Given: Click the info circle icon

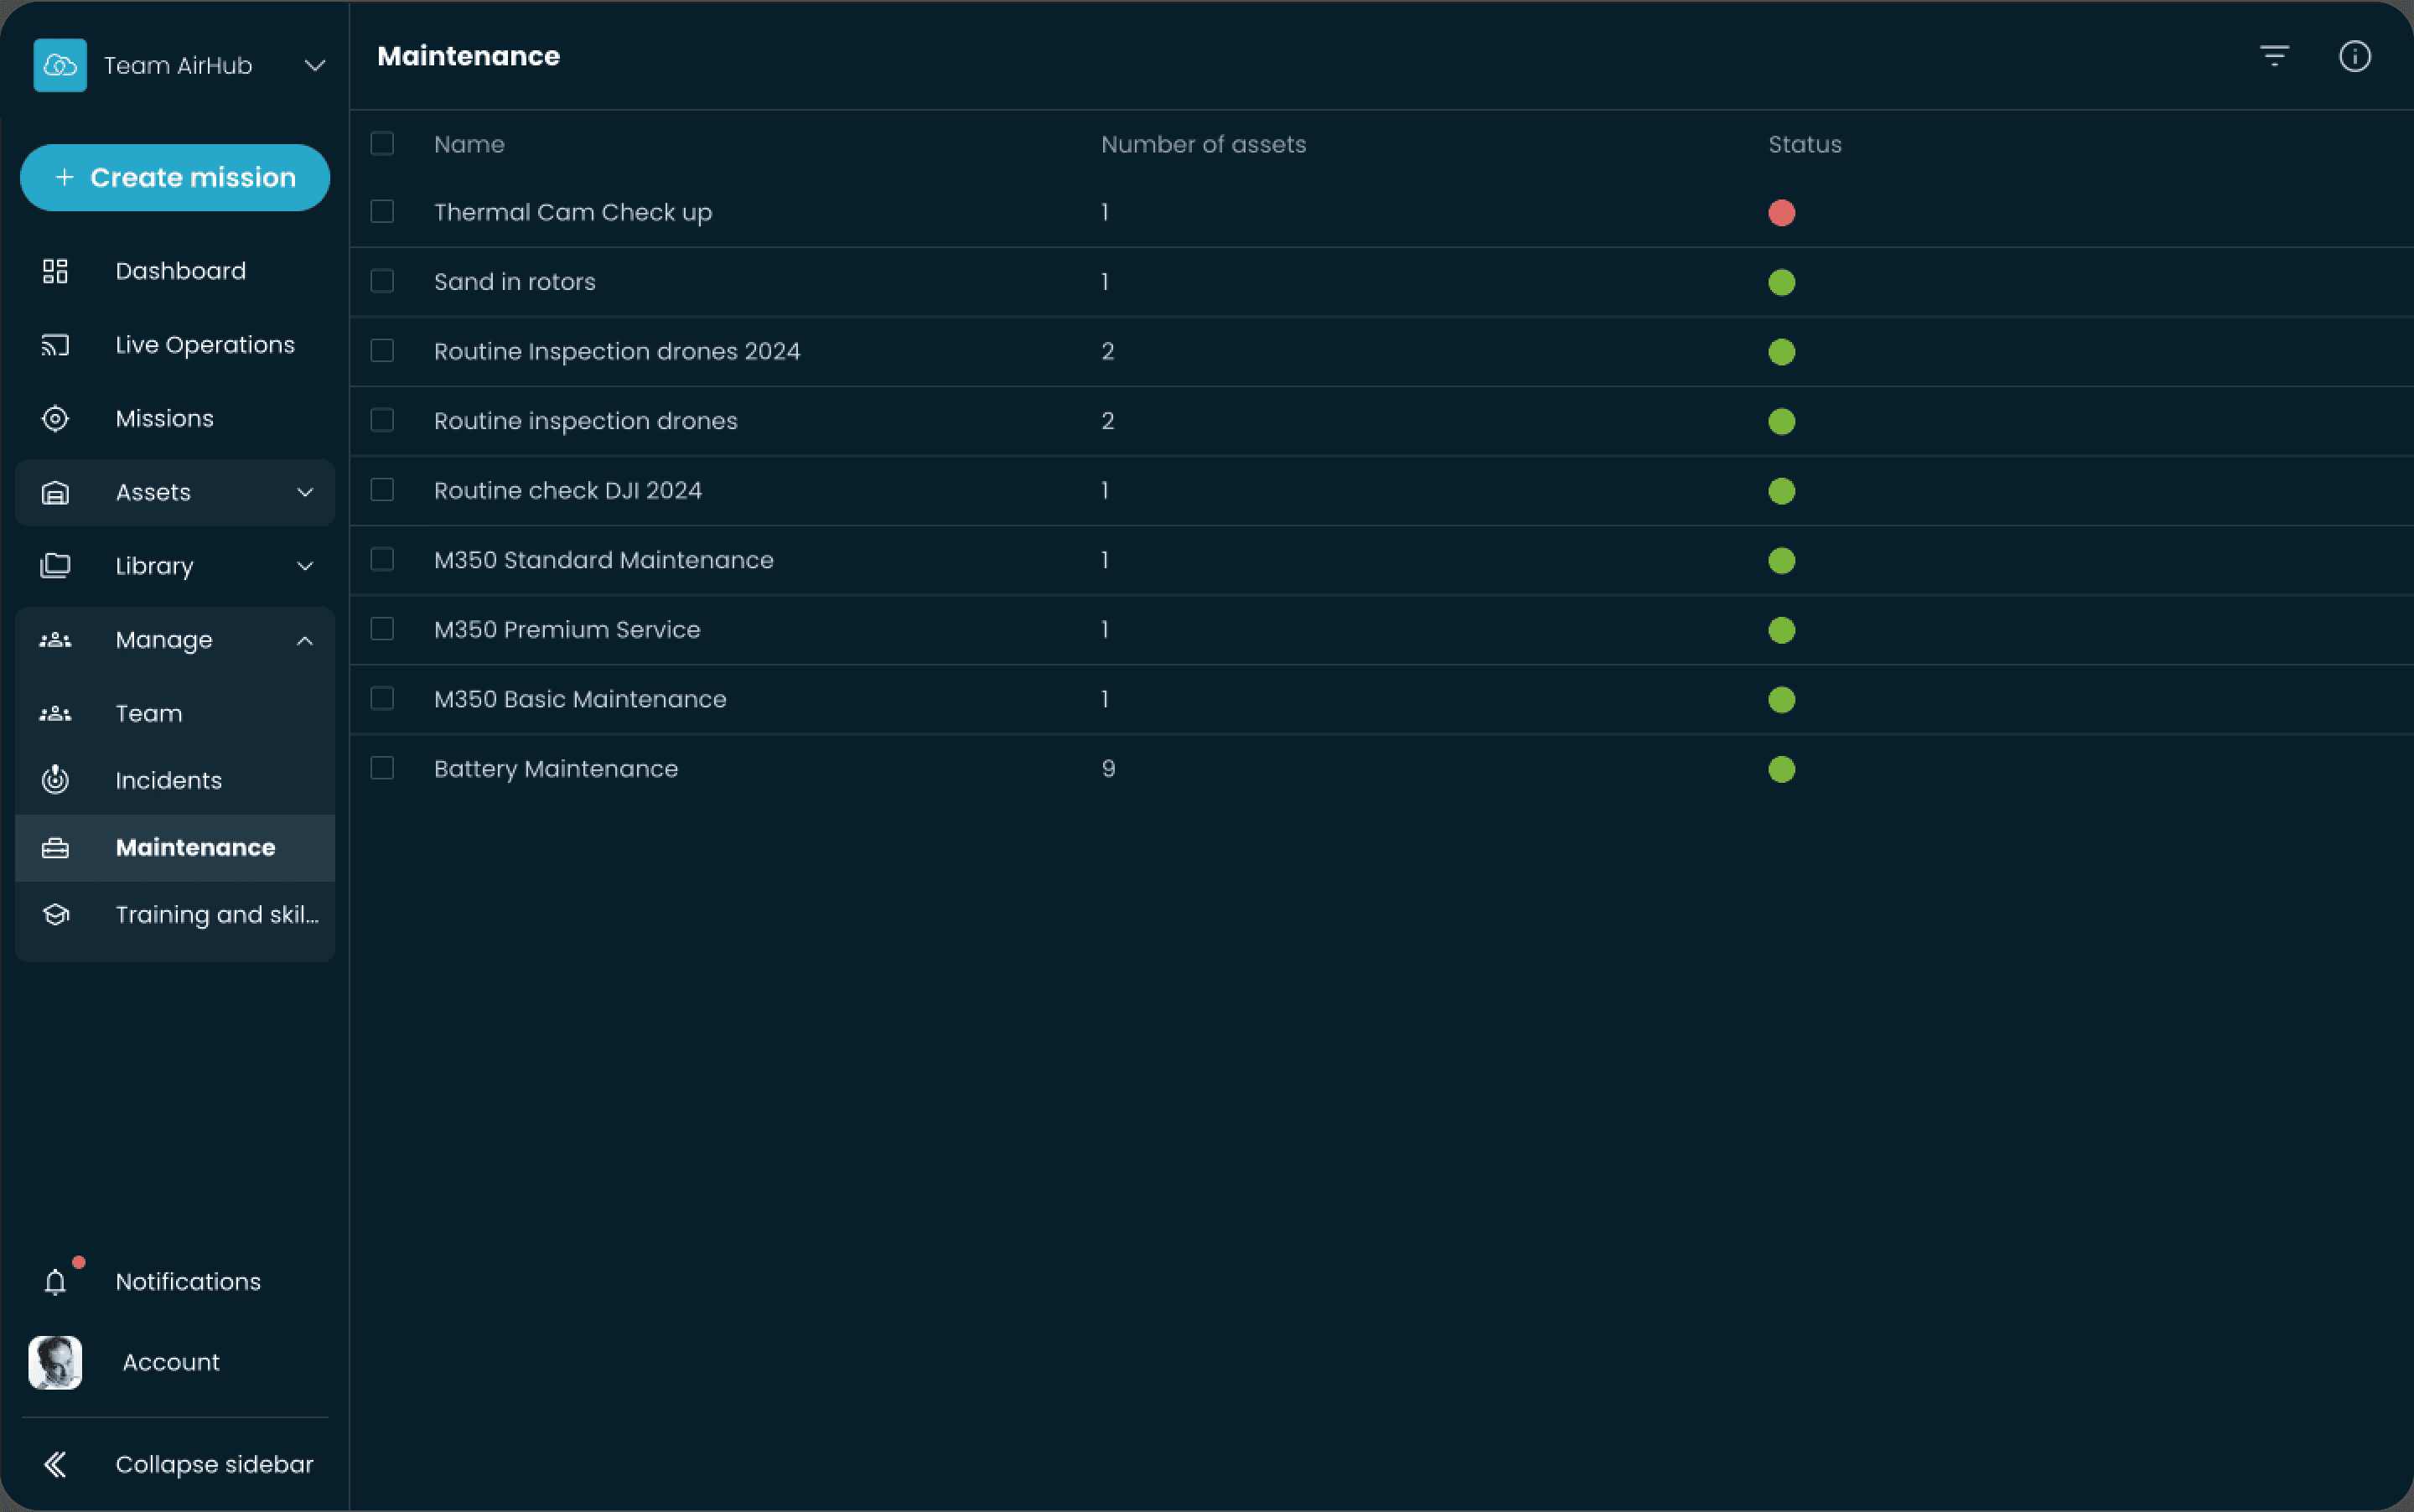Looking at the screenshot, I should (2354, 56).
